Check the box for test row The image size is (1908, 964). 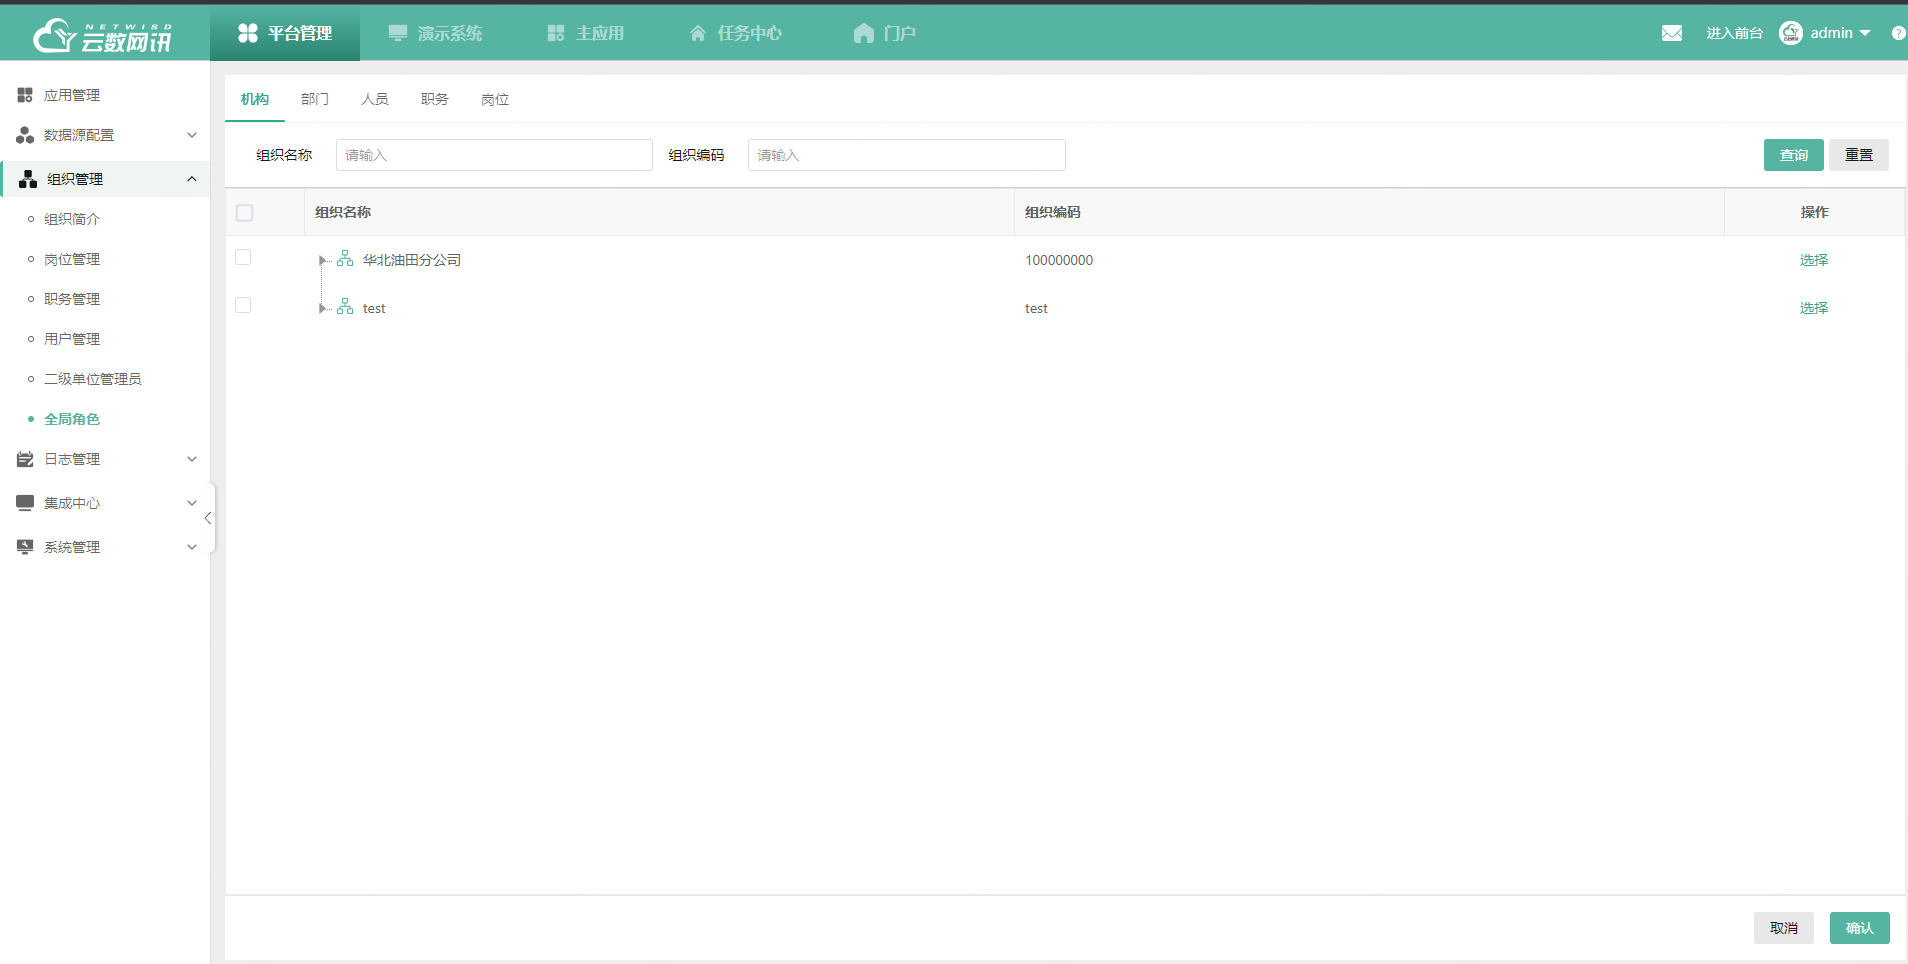click(243, 306)
